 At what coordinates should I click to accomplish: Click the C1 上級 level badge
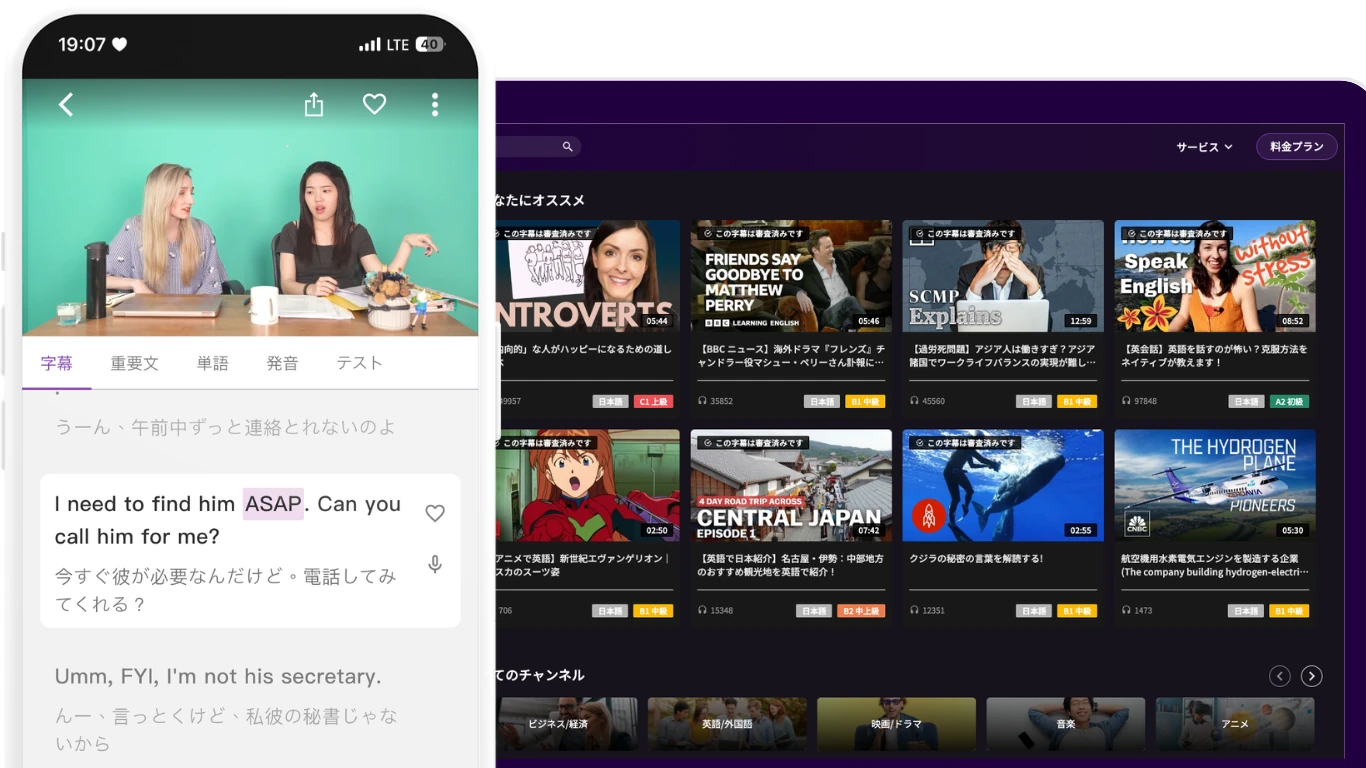pyautogui.click(x=653, y=401)
